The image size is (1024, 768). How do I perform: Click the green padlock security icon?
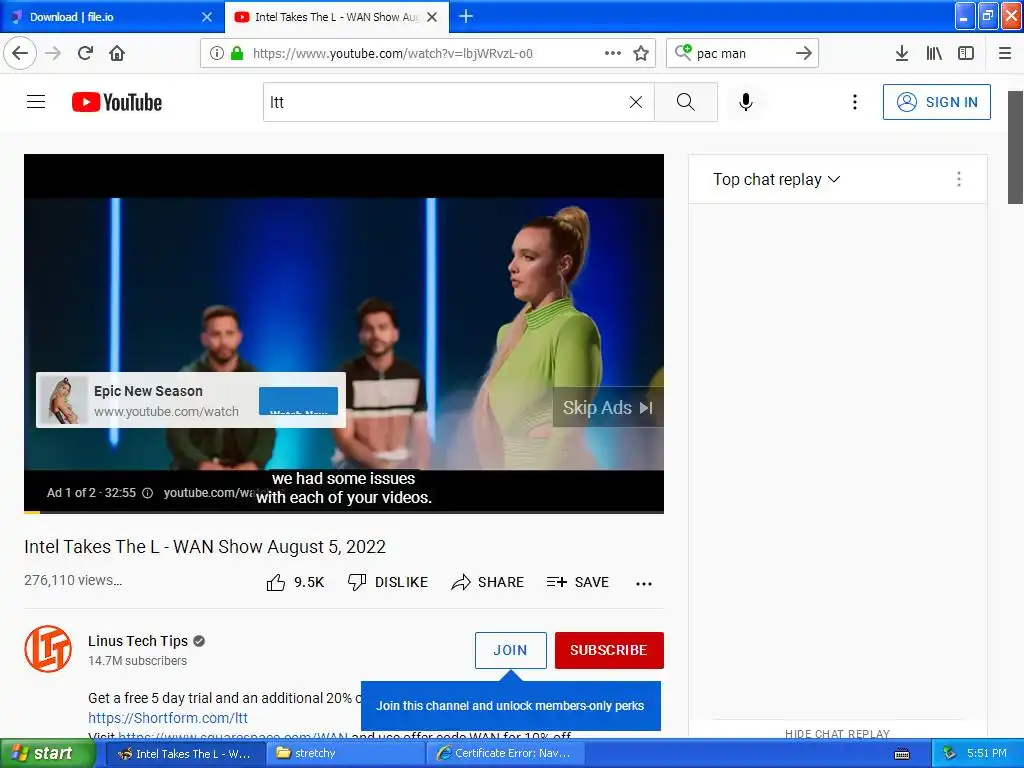(237, 54)
